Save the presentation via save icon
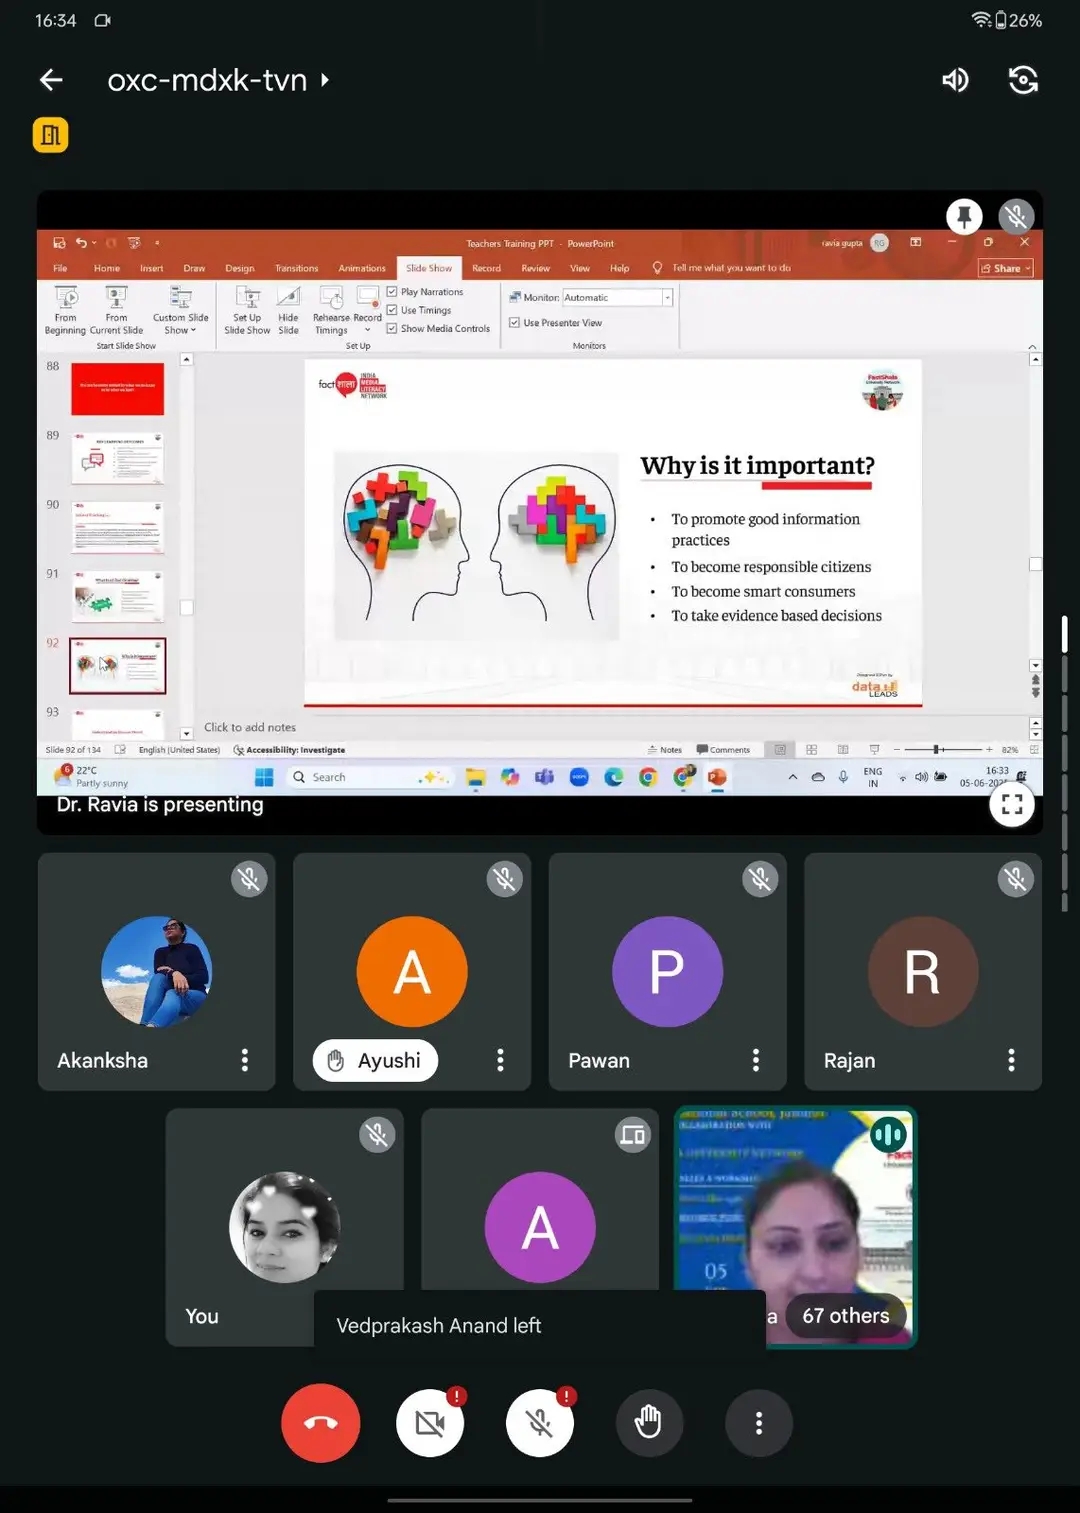This screenshot has height=1513, width=1080. click(x=59, y=243)
